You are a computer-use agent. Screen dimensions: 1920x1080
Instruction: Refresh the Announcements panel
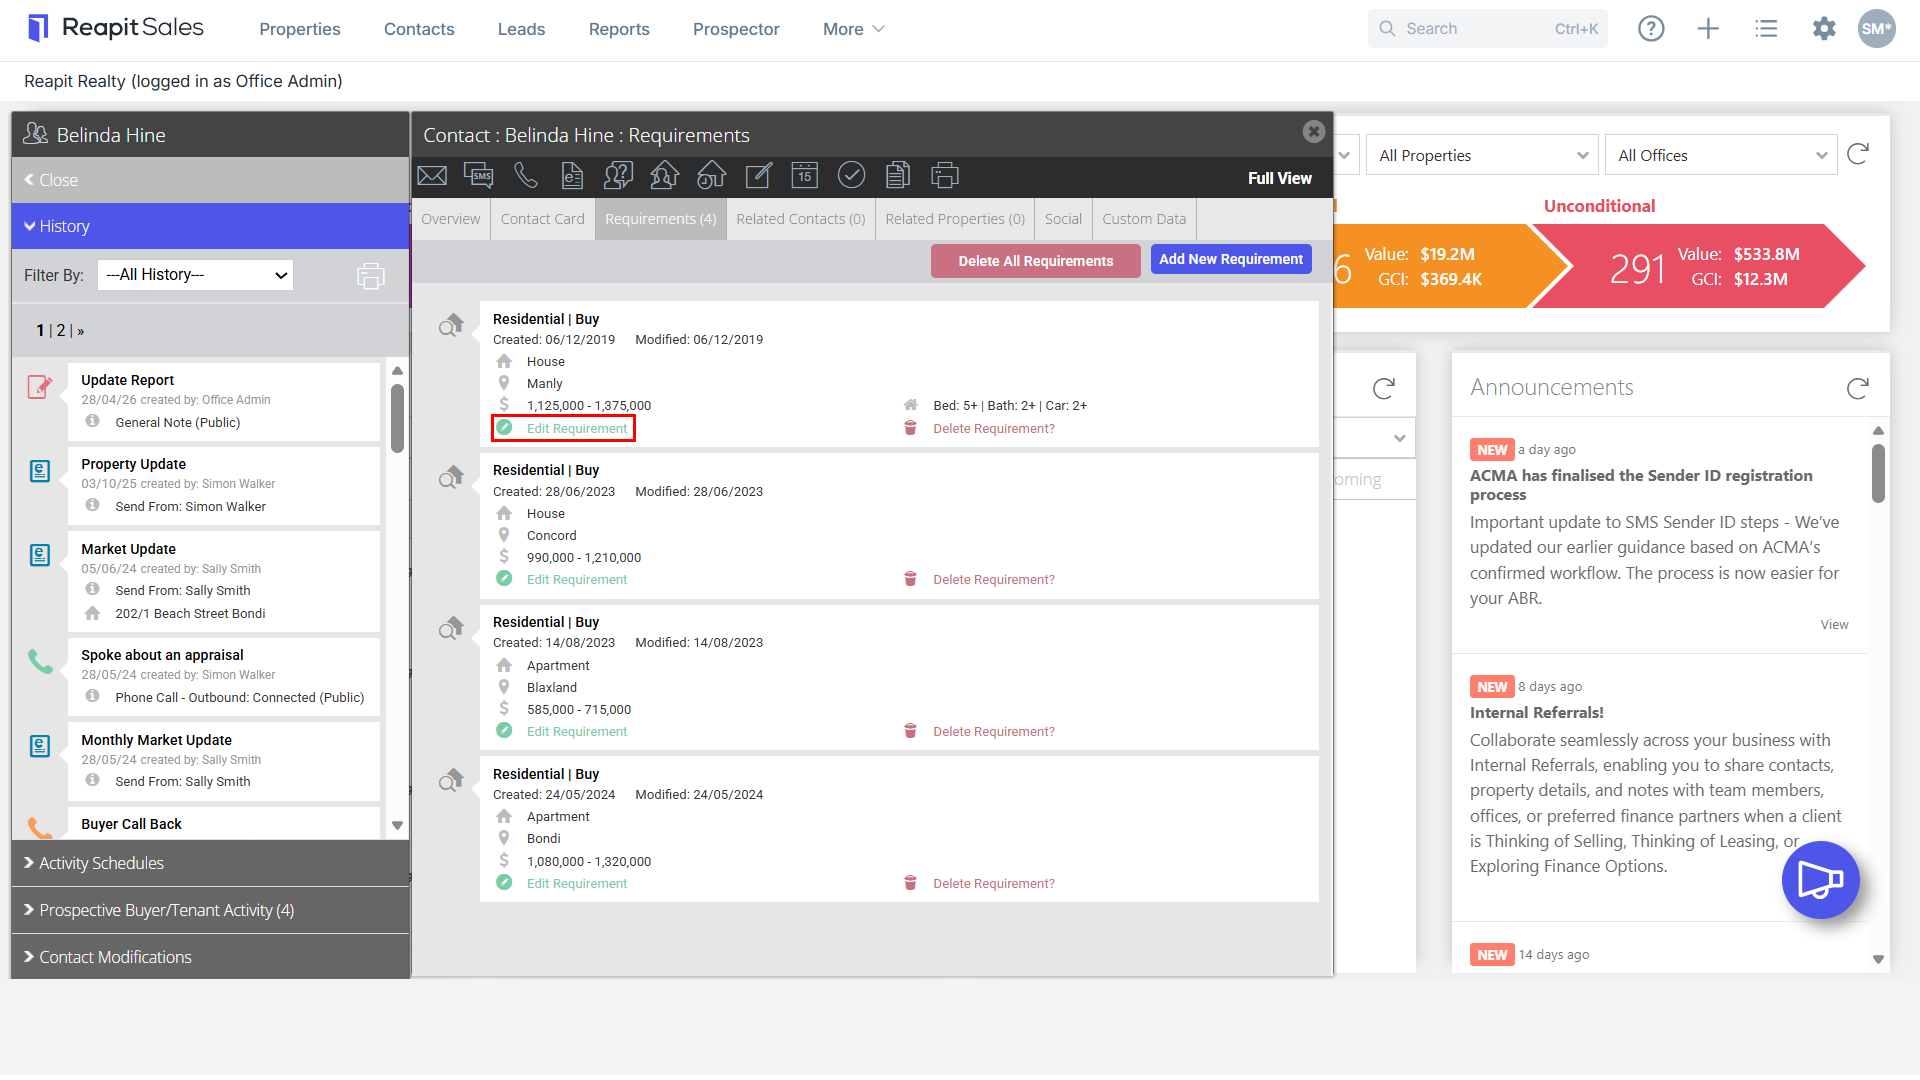coord(1858,388)
